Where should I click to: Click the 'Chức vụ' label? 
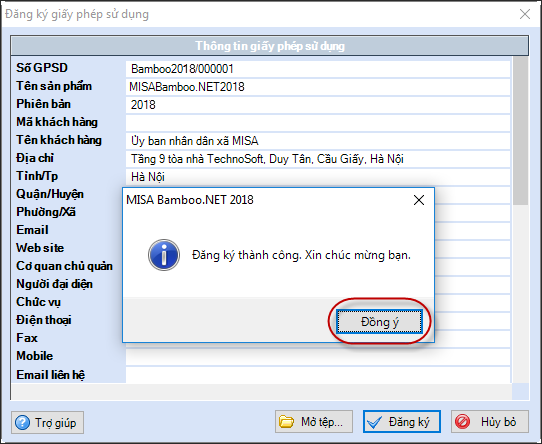click(38, 302)
